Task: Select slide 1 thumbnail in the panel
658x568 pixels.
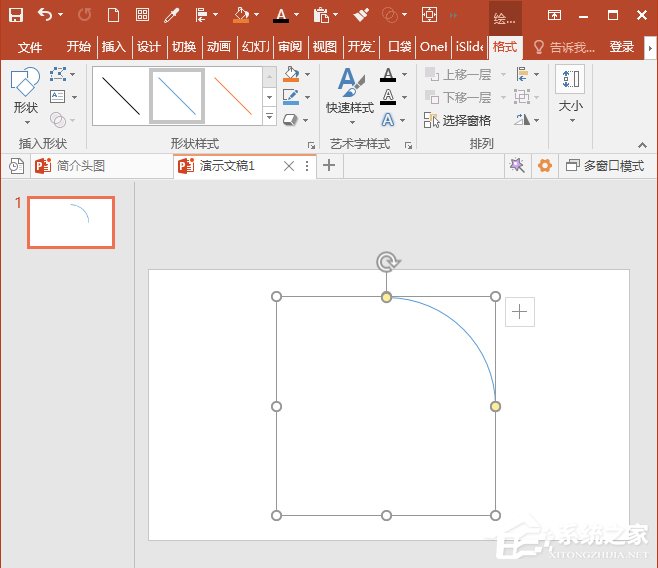Action: (x=70, y=222)
